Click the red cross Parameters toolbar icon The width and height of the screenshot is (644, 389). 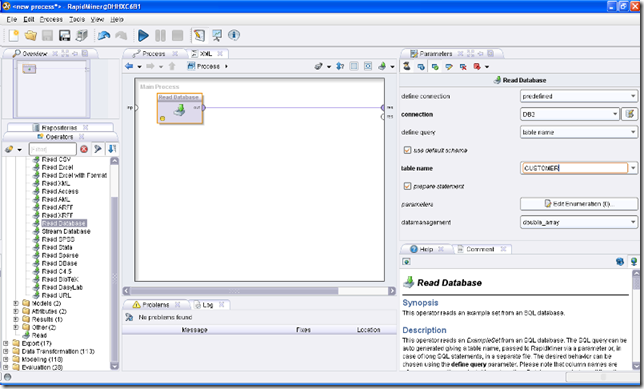point(463,67)
